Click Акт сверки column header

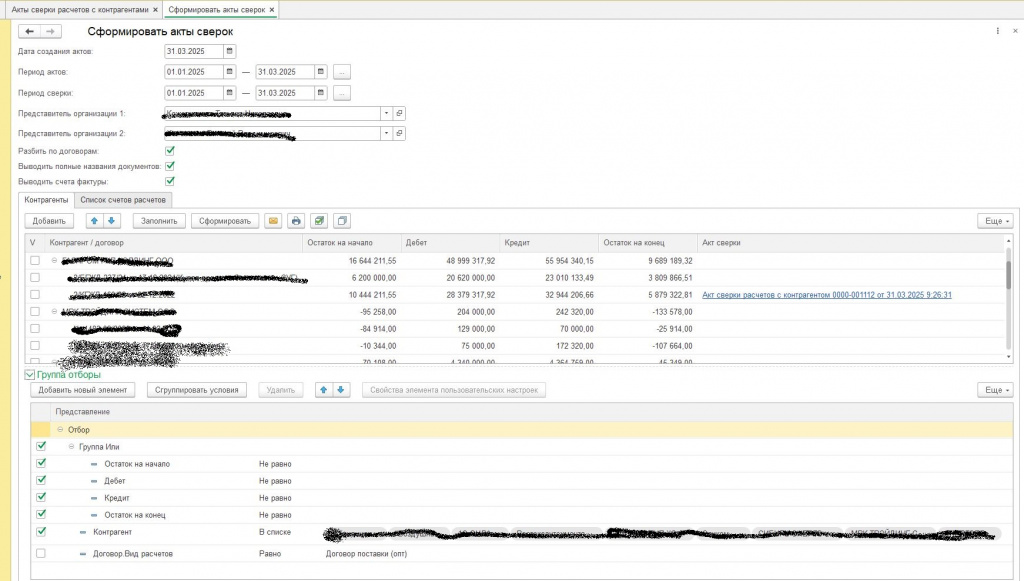click(x=852, y=242)
